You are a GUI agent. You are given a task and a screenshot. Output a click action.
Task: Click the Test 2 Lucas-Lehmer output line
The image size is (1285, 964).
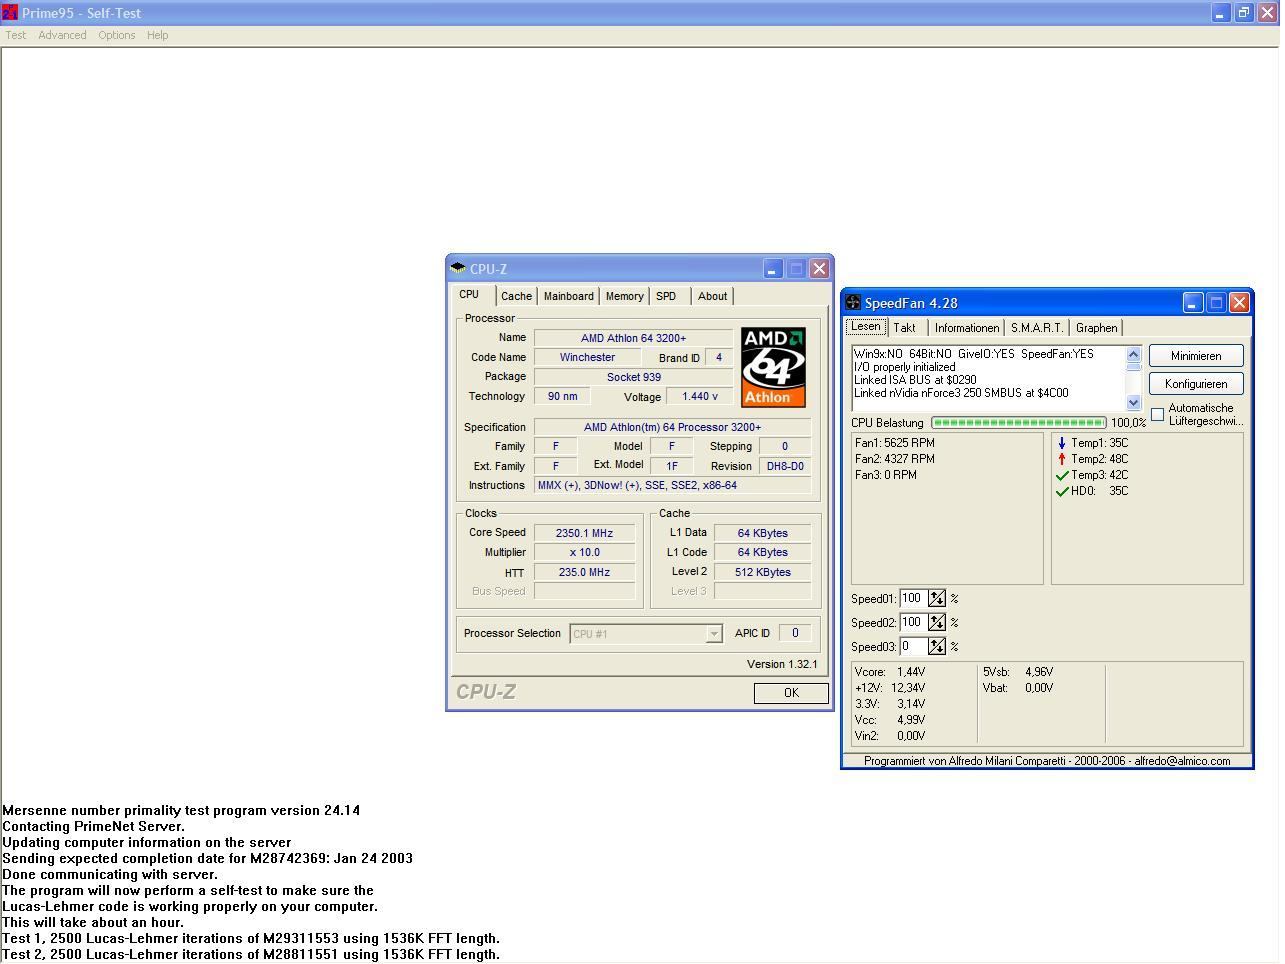(x=251, y=954)
